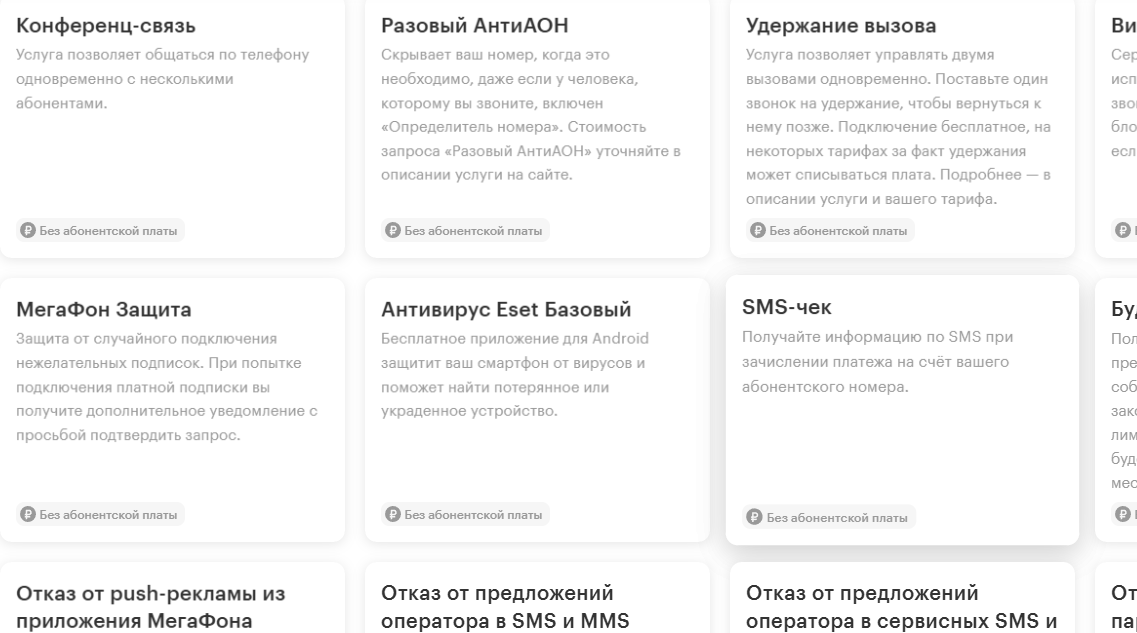
Task: Select the Антивирус Eset Базовый heading
Action: pyautogui.click(x=506, y=309)
